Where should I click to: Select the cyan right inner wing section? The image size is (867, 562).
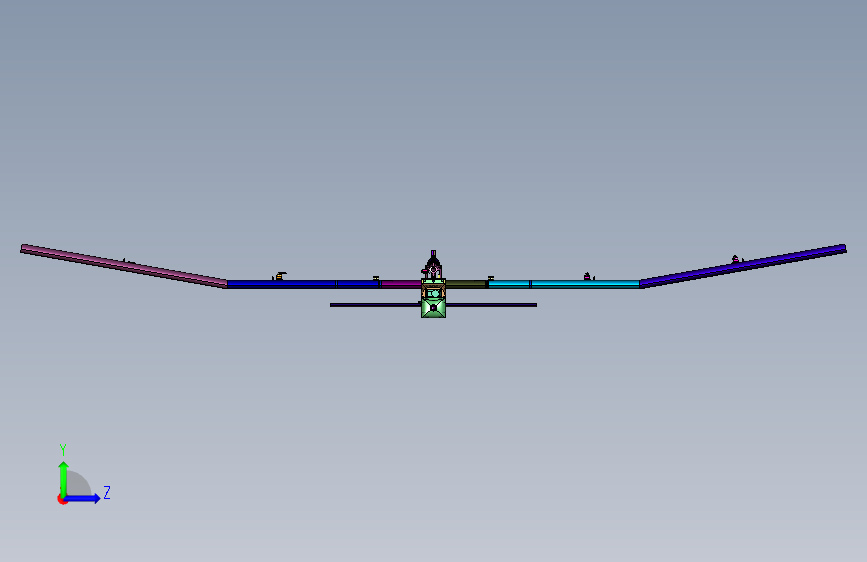(x=563, y=284)
